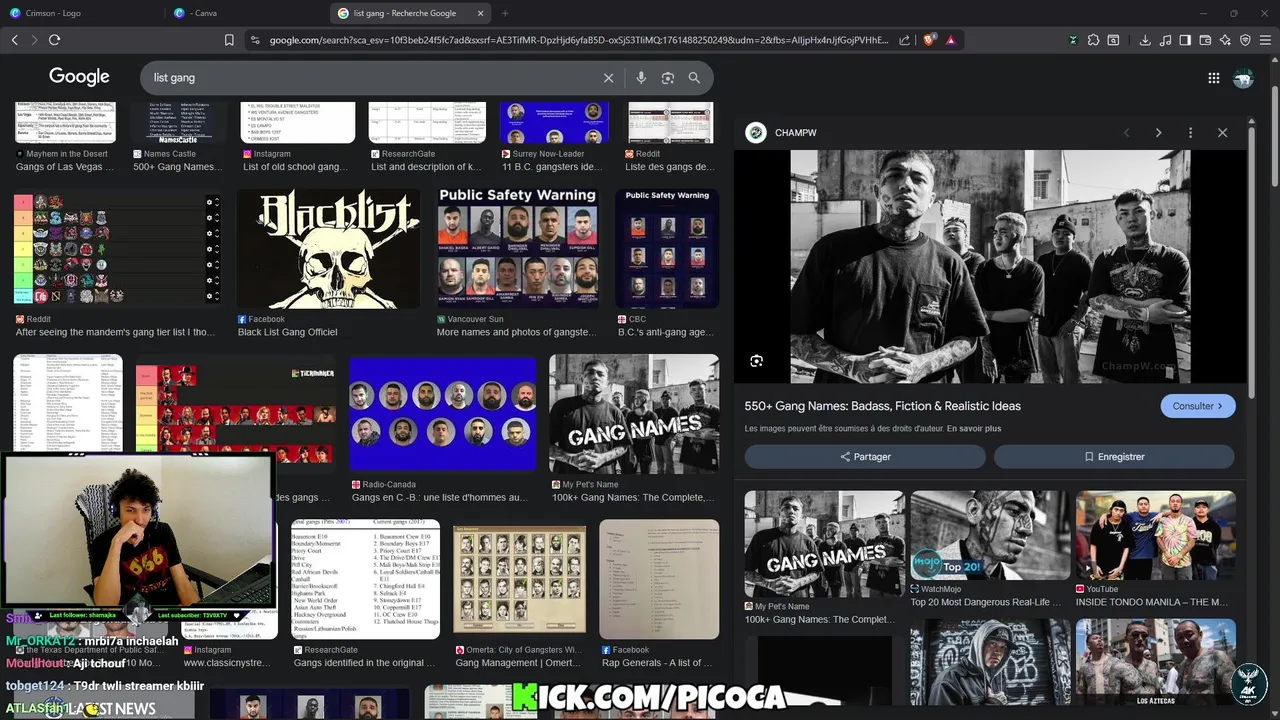Switch to the Canva tab
The image size is (1280, 720).
click(245, 13)
